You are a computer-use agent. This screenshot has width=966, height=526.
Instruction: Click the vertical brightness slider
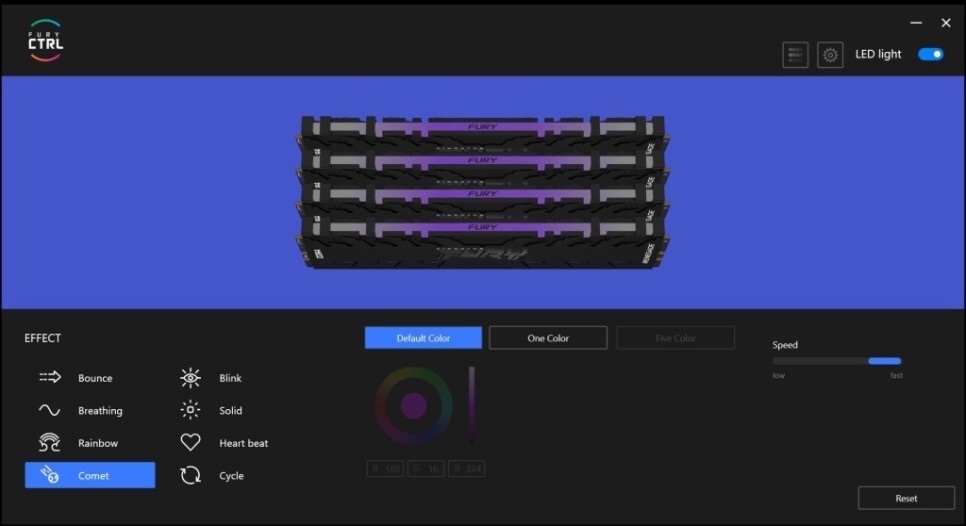pyautogui.click(x=471, y=406)
